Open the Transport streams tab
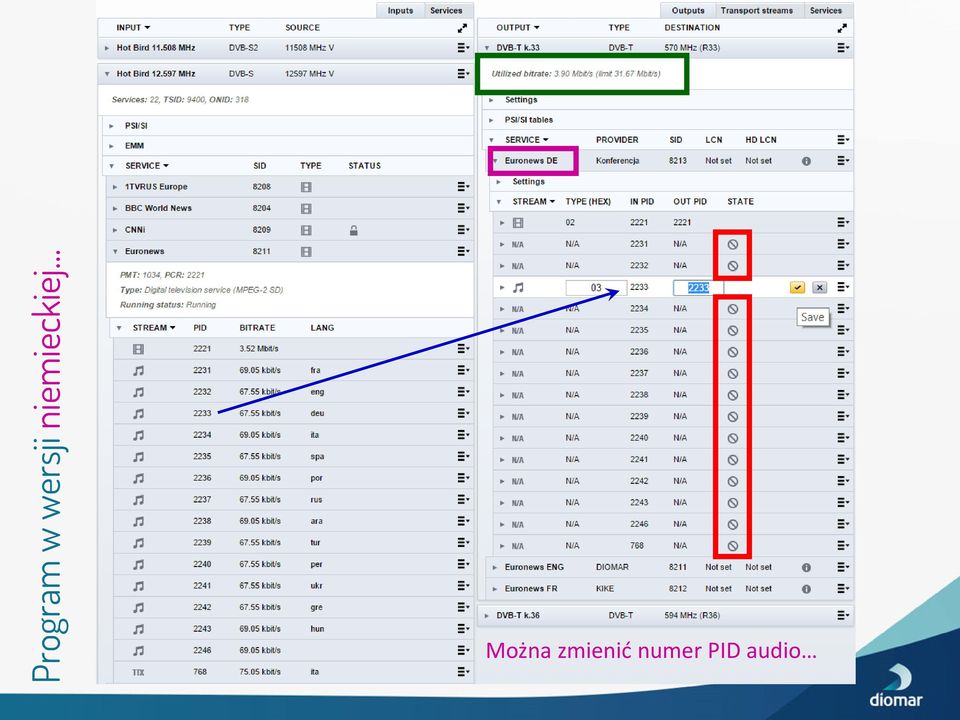960x720 pixels. tap(756, 10)
